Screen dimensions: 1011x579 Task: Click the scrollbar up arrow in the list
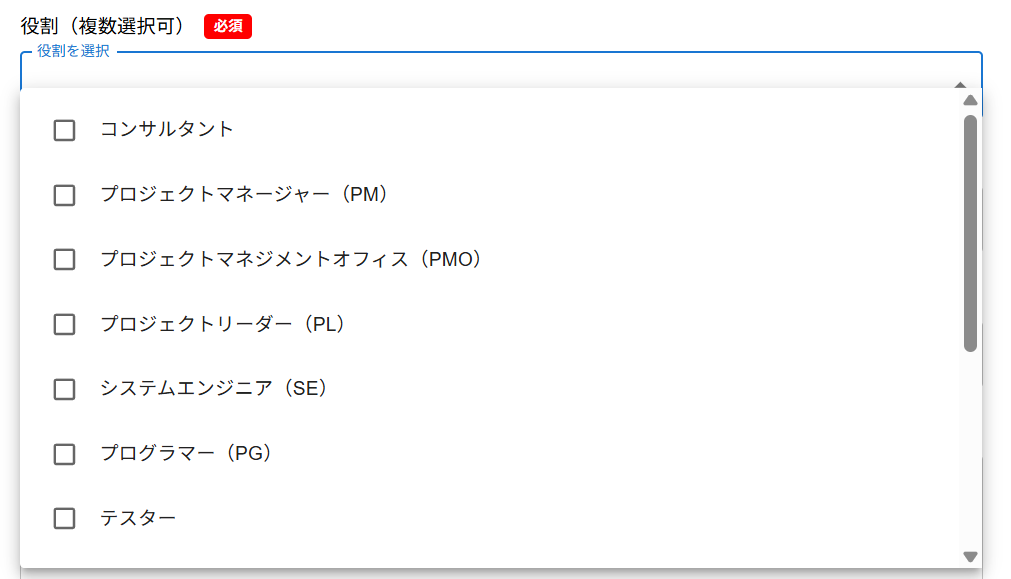point(969,100)
